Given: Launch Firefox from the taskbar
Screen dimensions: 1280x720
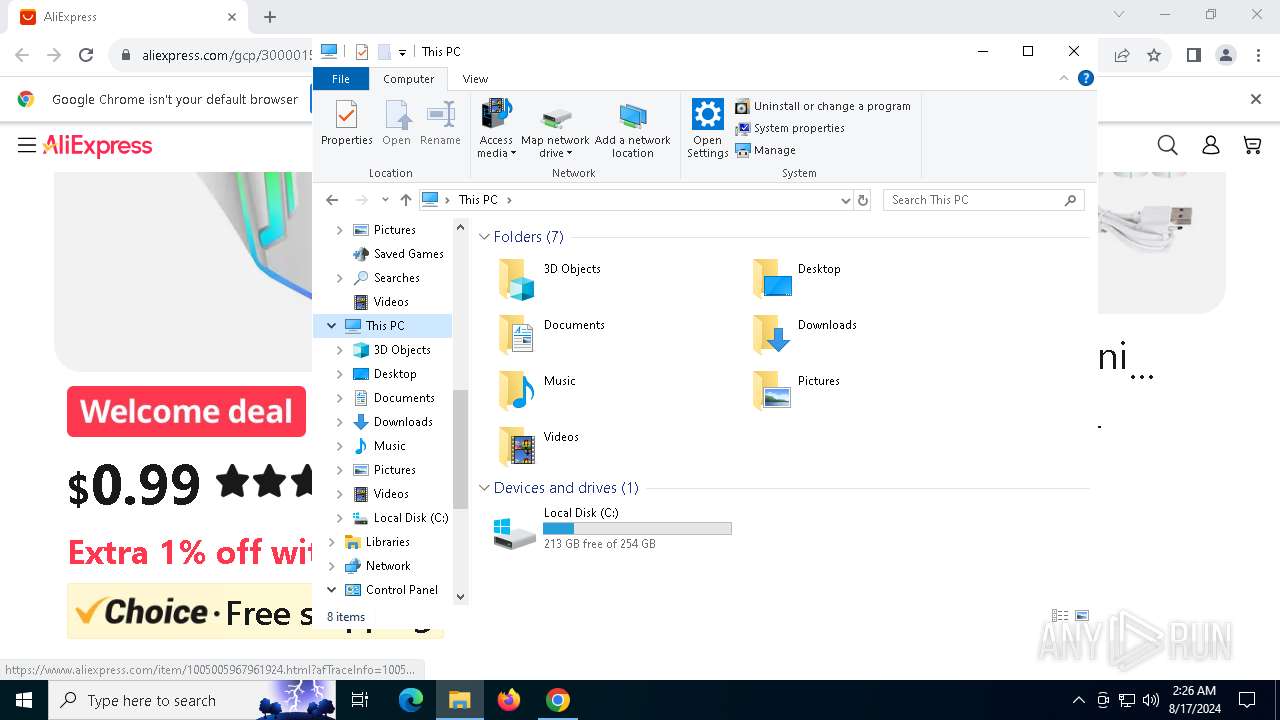Looking at the screenshot, I should coord(509,700).
